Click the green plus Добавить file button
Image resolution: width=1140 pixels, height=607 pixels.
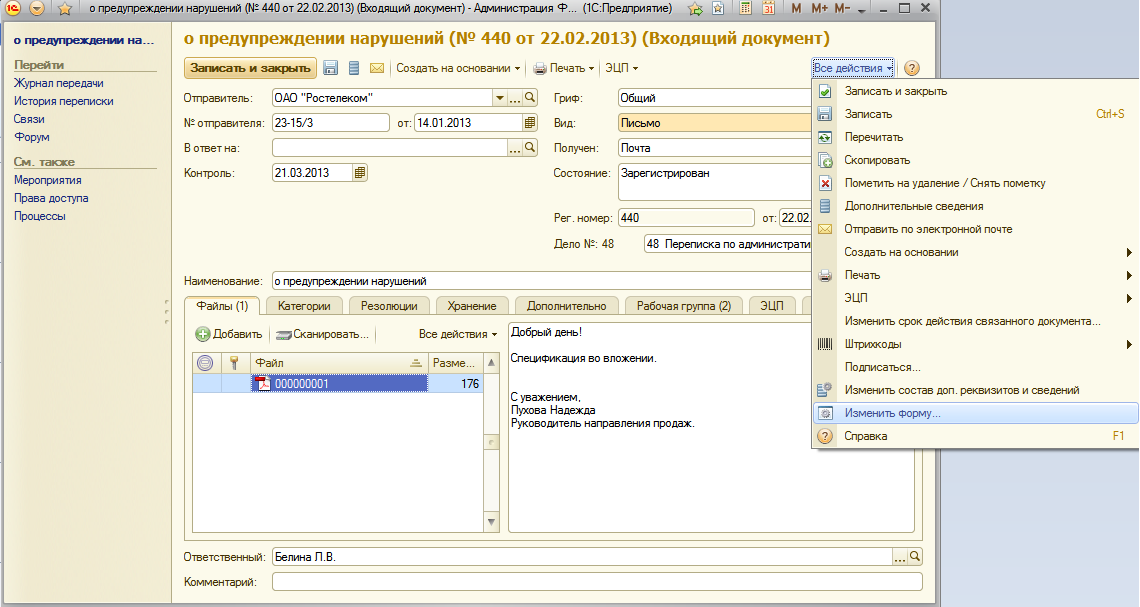[x=229, y=334]
